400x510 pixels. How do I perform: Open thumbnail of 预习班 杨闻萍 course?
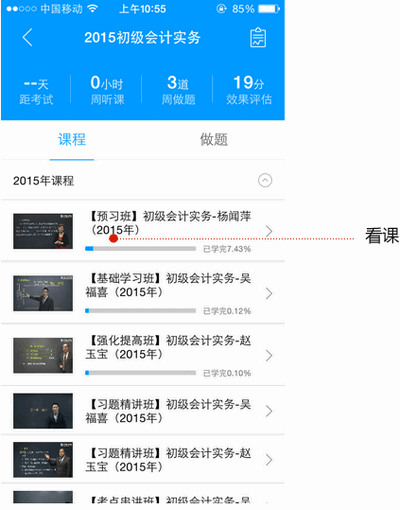43,231
